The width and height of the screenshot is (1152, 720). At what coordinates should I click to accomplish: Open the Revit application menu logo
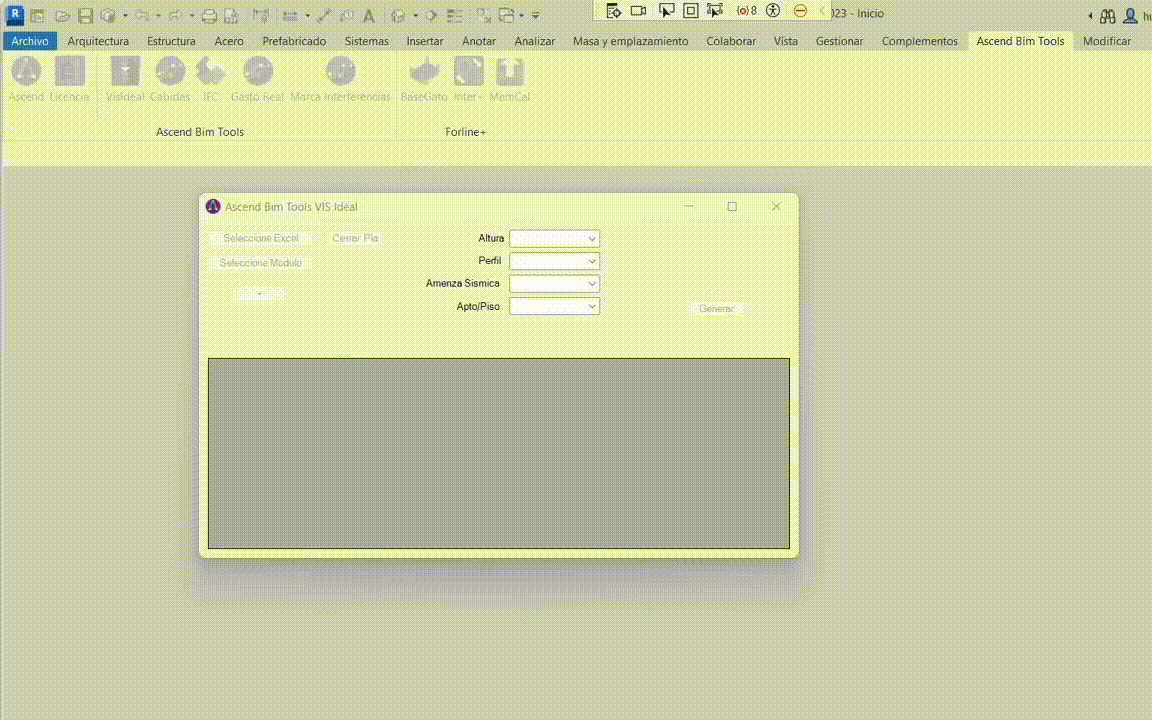pos(14,14)
